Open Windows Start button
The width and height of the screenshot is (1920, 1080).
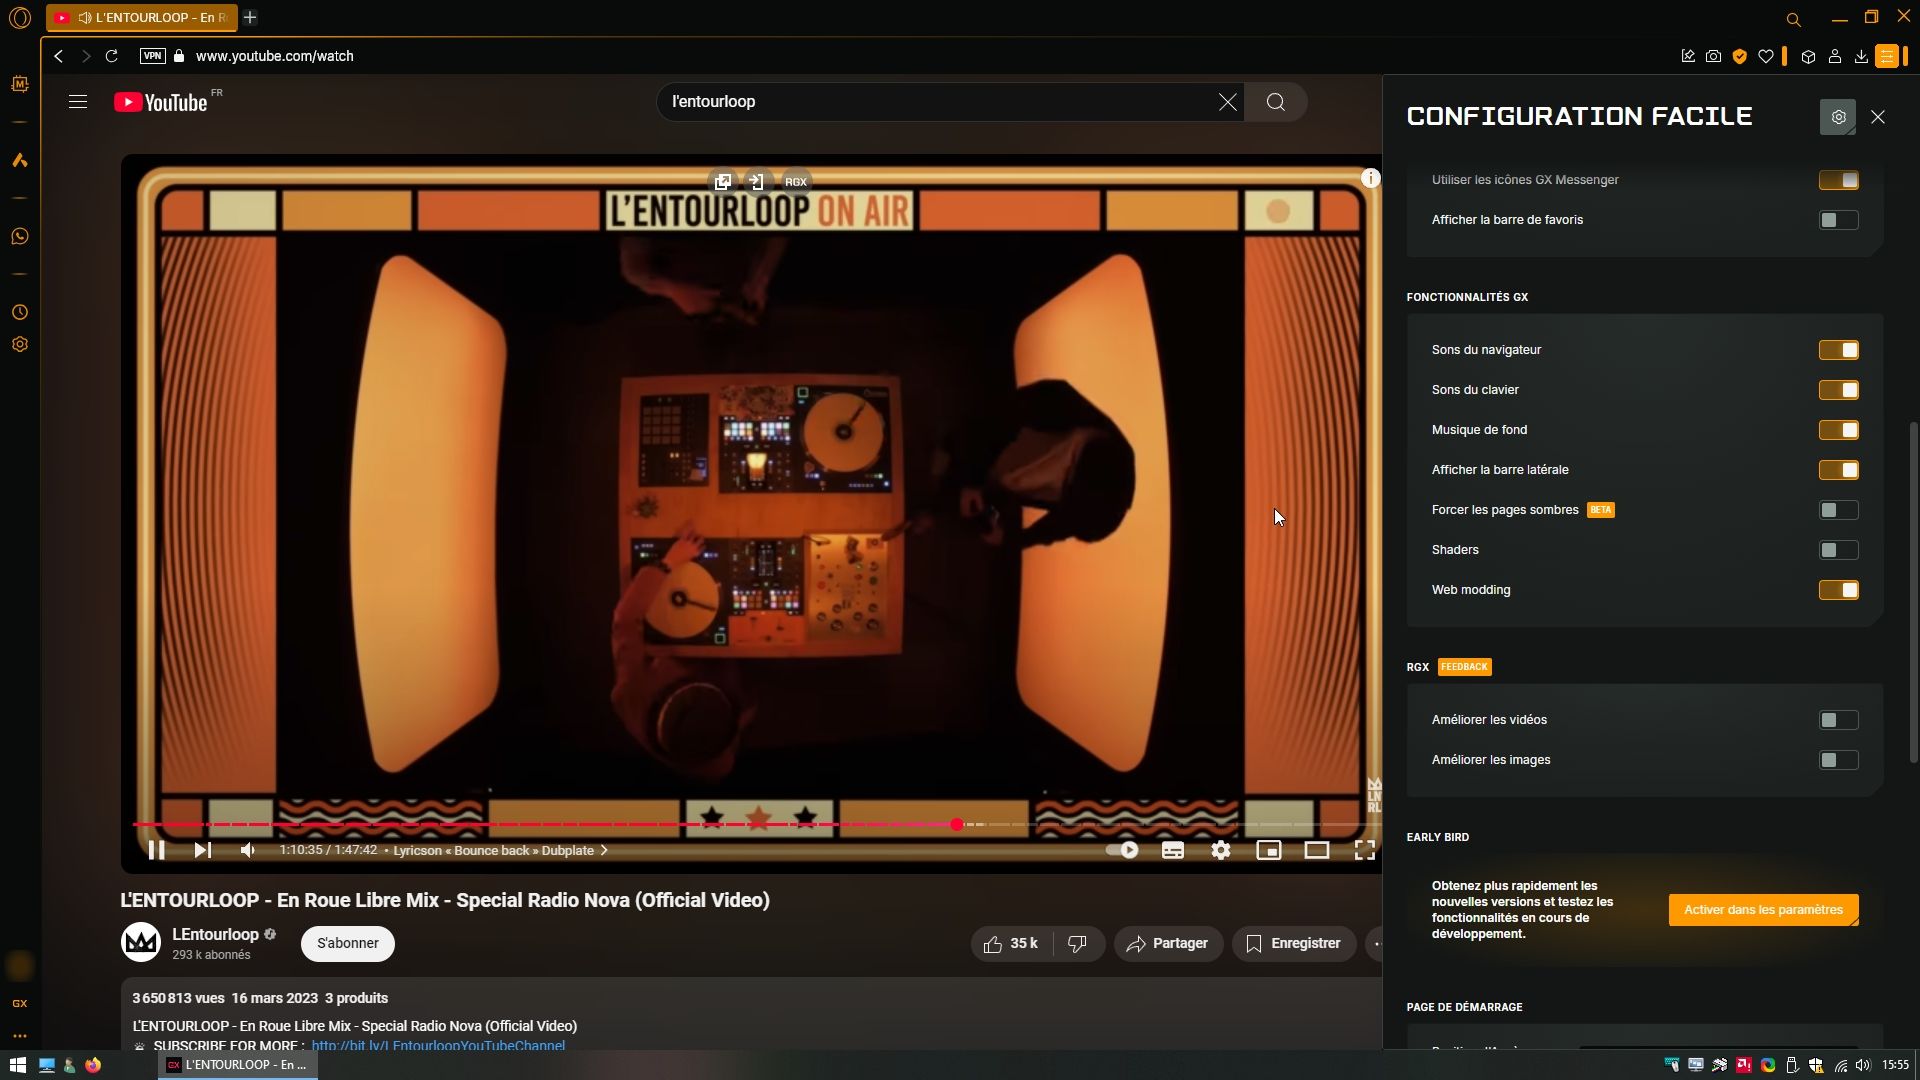(x=17, y=1065)
